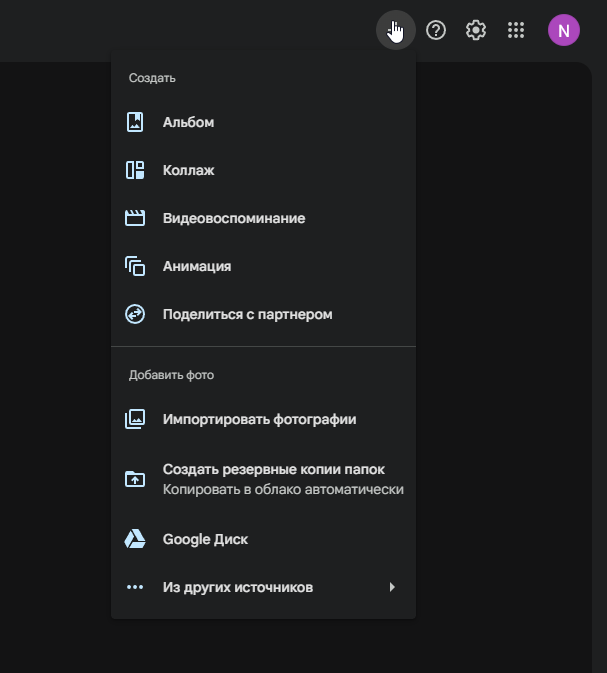607x673 pixels.
Task: Click the Добавить фото section heading
Action: pyautogui.click(x=171, y=375)
